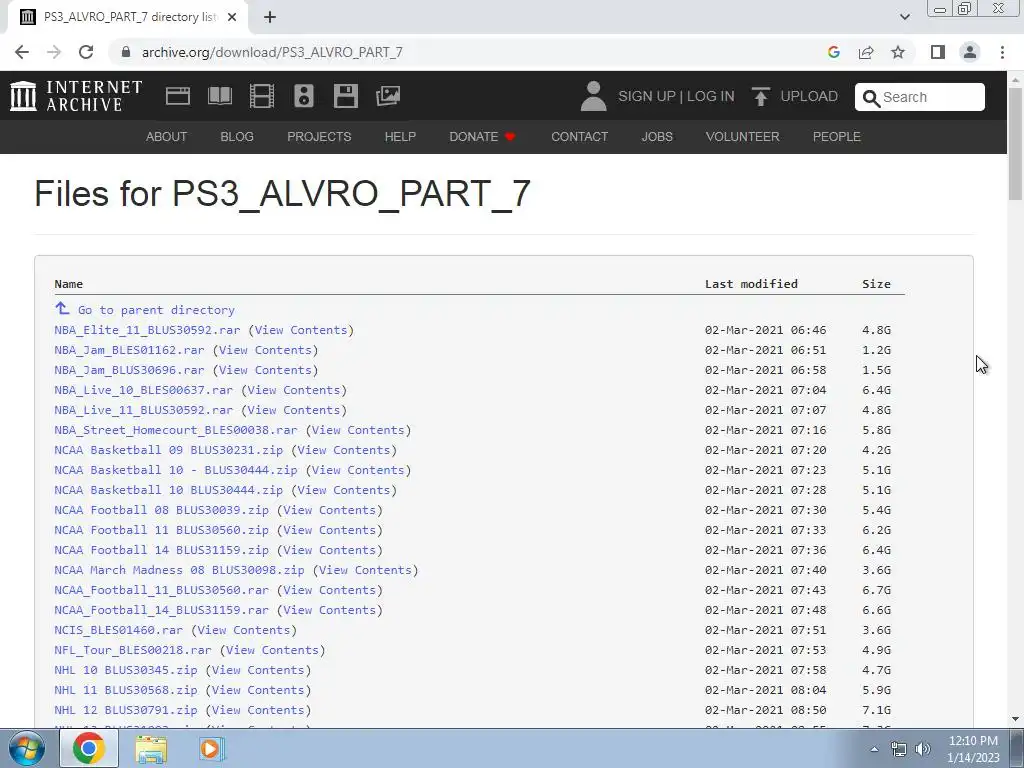The image size is (1024, 768).
Task: Close the PS3_ALVRO_PART_7 tab
Action: [232, 17]
